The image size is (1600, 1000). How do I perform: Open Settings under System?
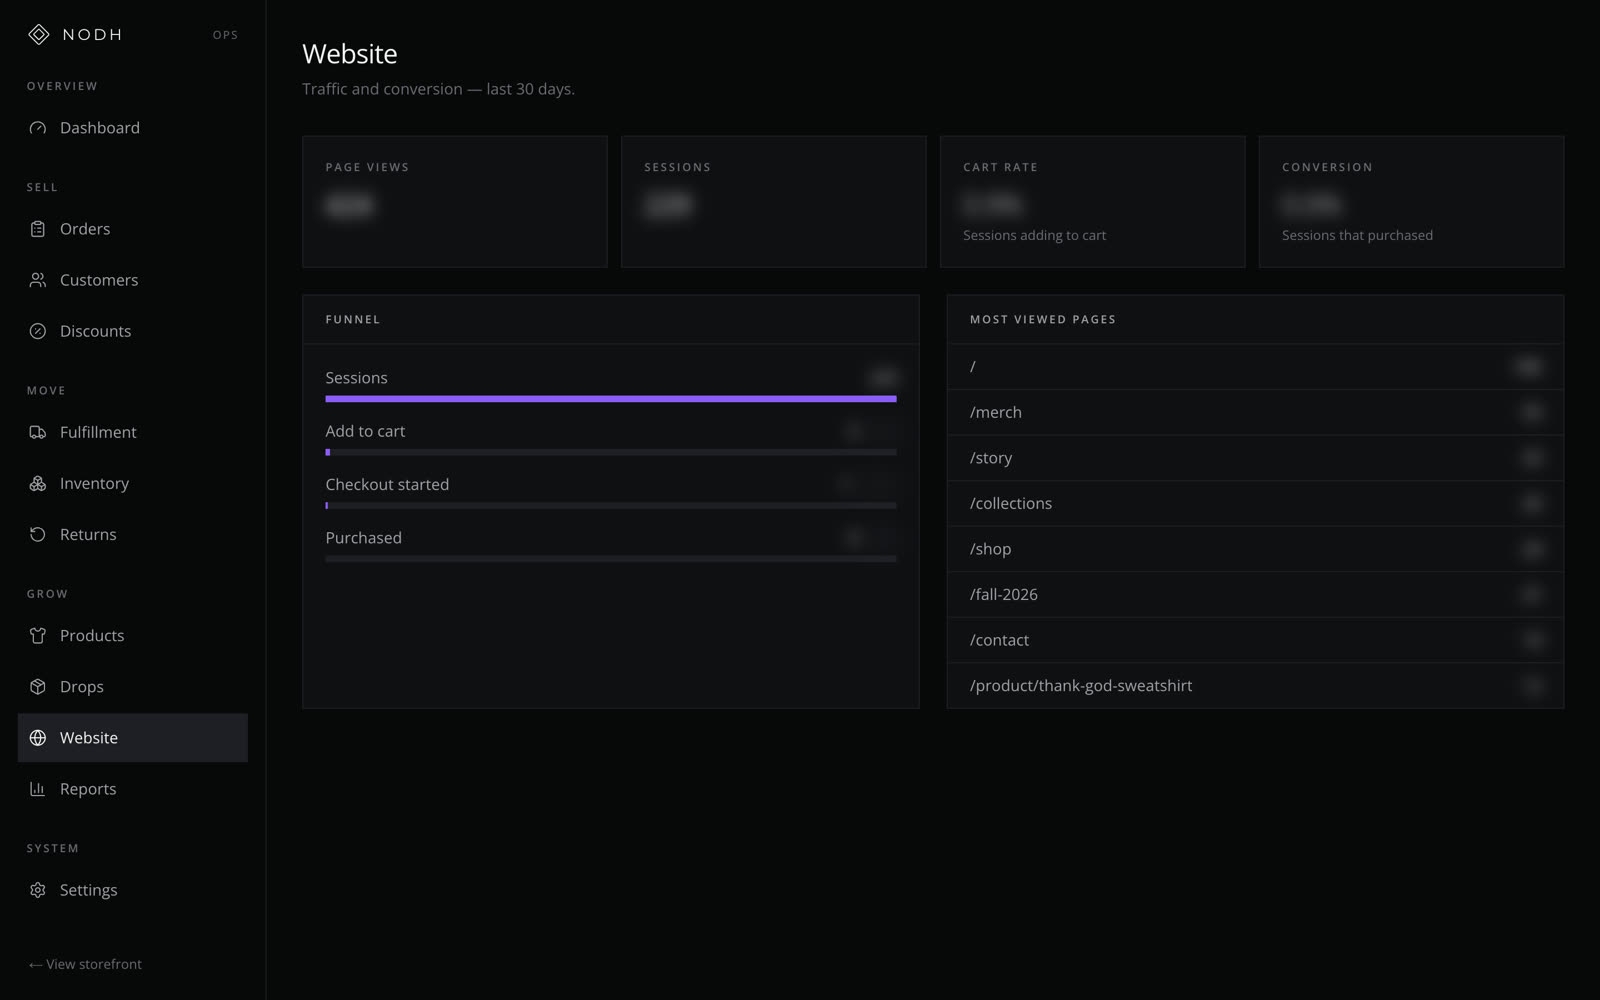[x=133, y=890]
